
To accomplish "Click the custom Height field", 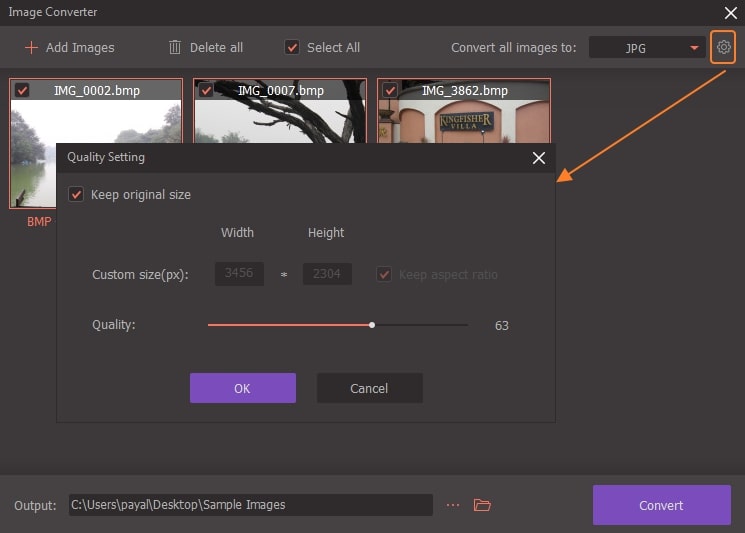I will tap(327, 274).
